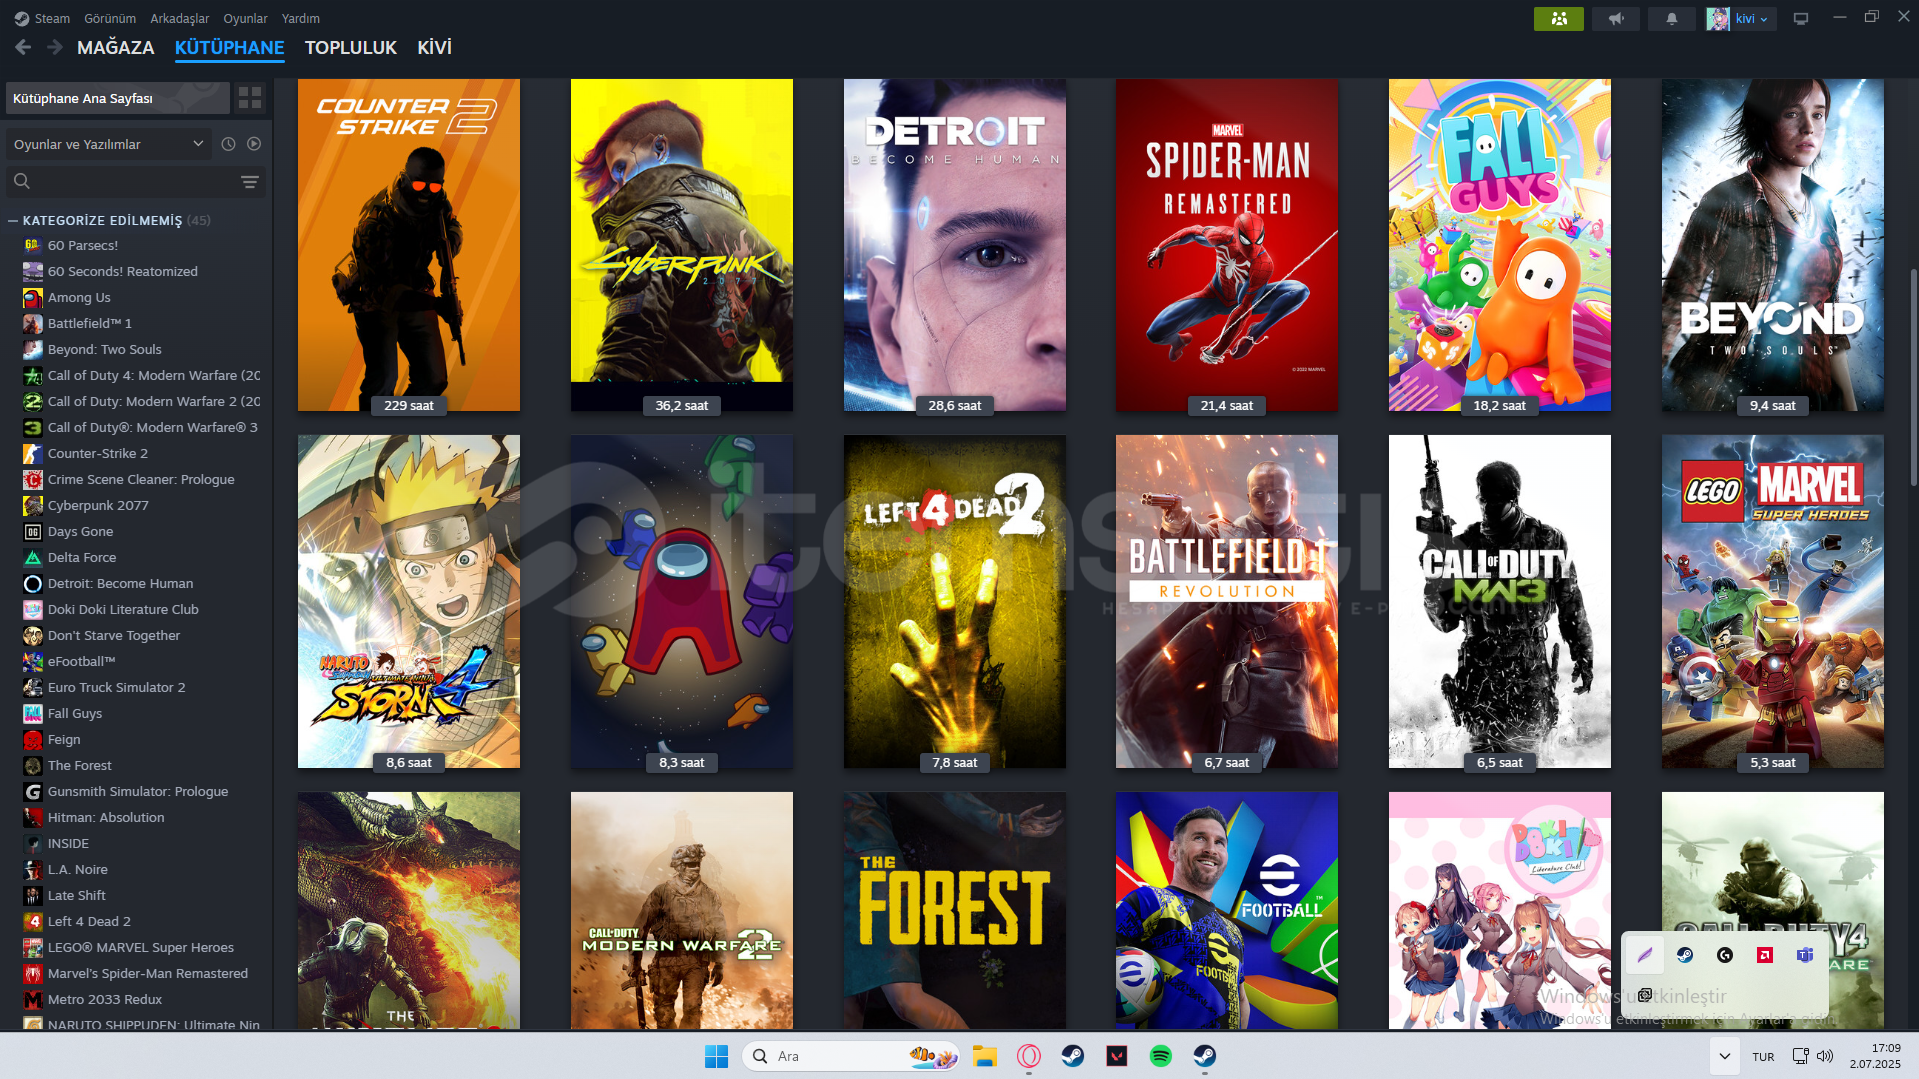The image size is (1919, 1079).
Task: Open the Arkadaşlar menu
Action: pos(180,18)
